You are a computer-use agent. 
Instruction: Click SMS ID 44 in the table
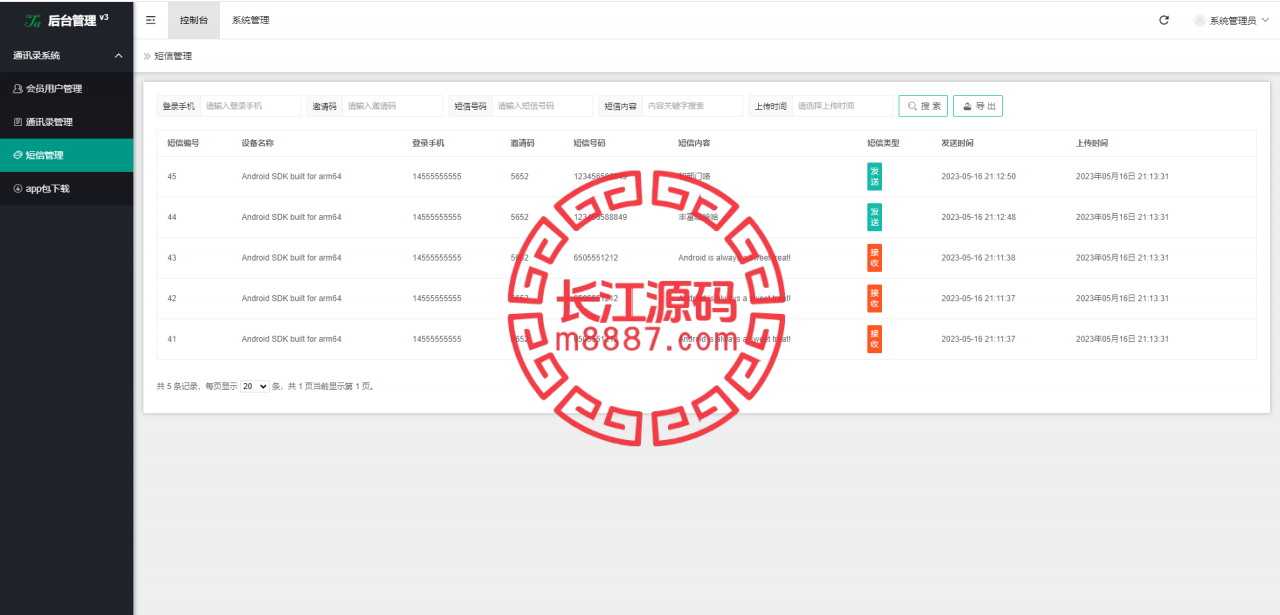[x=172, y=217]
